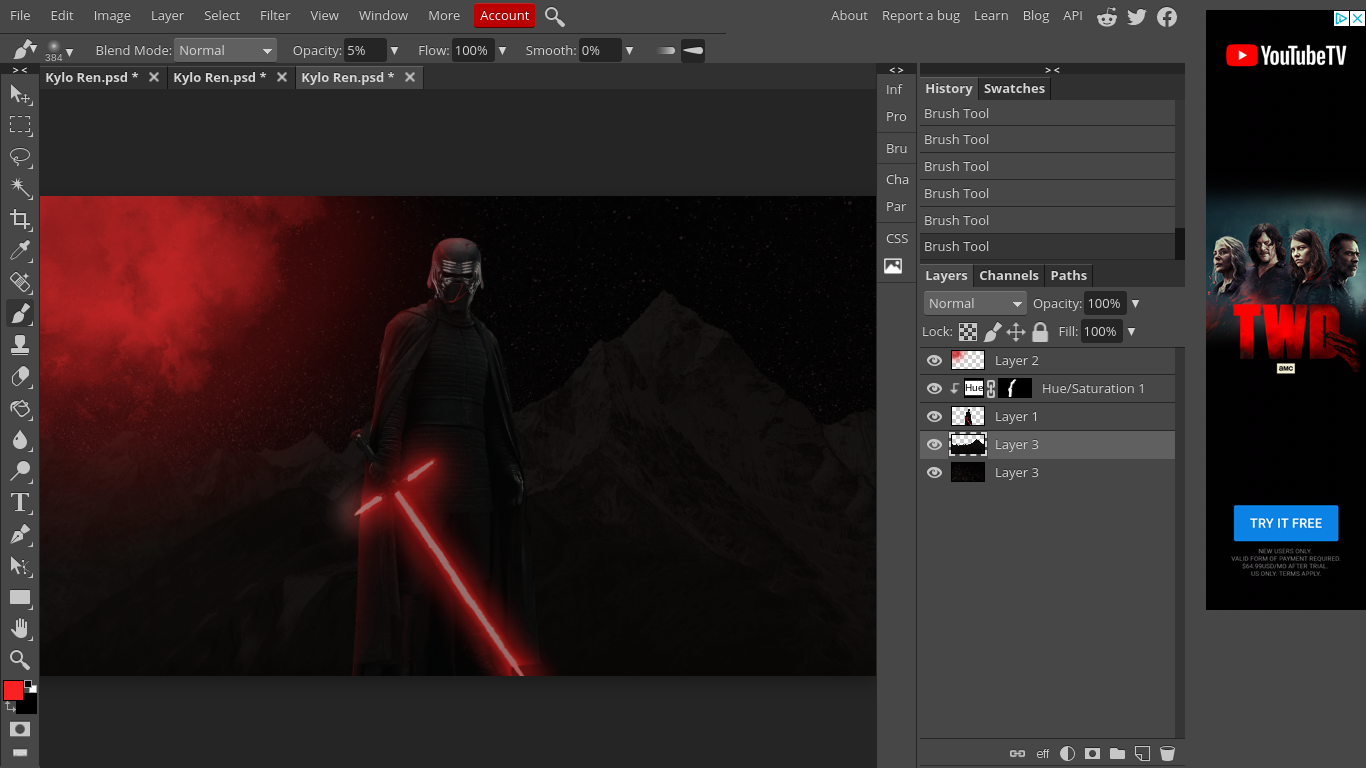Select the Pen tool

[x=19, y=534]
